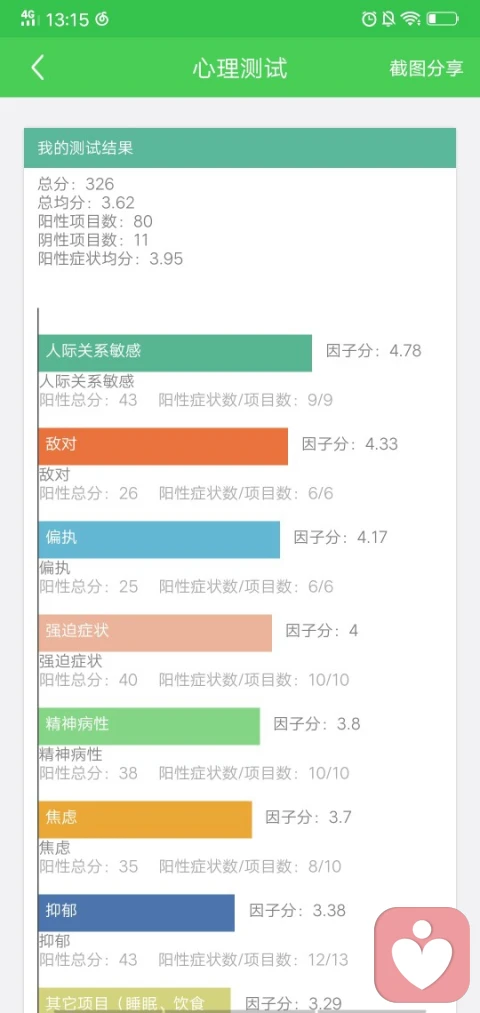Image resolution: width=480 pixels, height=1013 pixels.
Task: Tap the muted bell status icon
Action: pyautogui.click(x=388, y=19)
